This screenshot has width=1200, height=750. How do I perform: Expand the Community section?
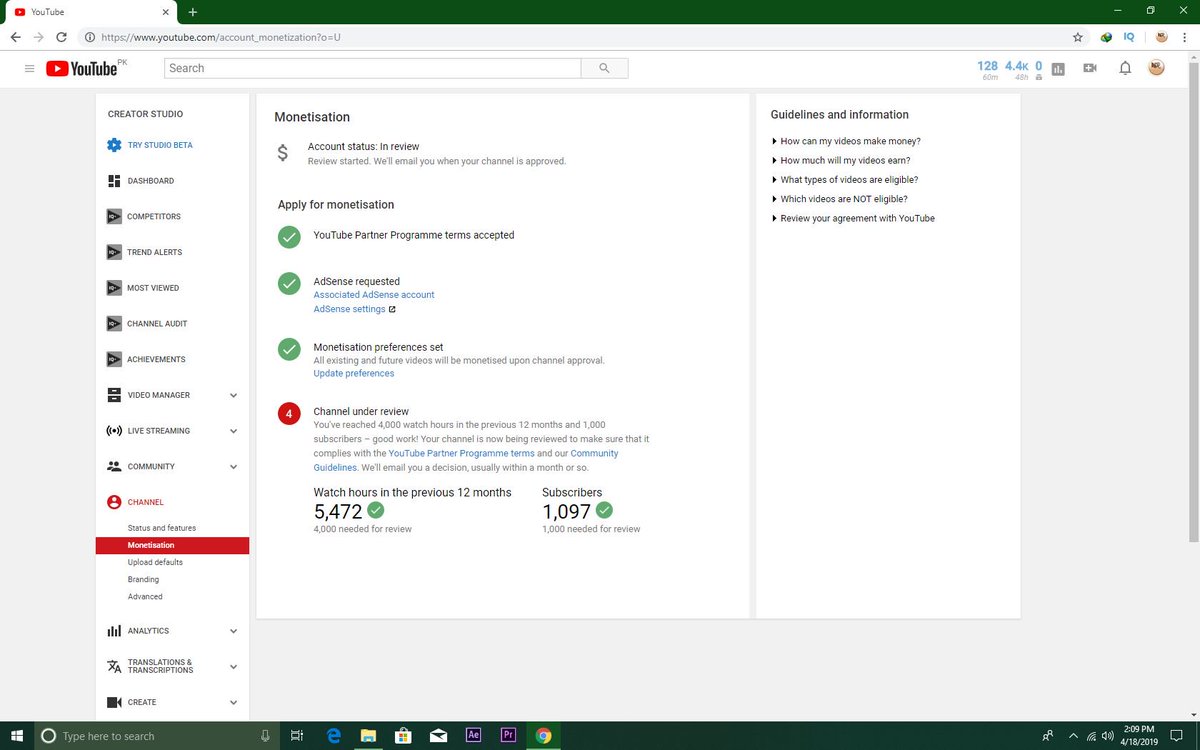(x=234, y=467)
